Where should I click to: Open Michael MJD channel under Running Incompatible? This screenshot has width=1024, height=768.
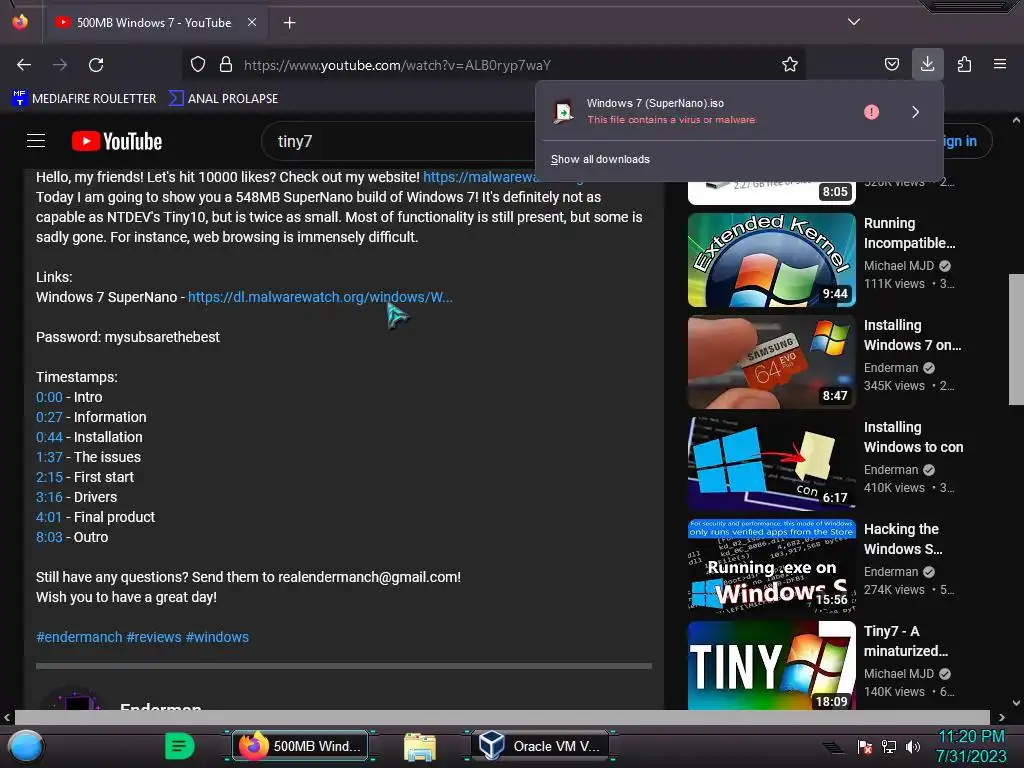tap(899, 266)
